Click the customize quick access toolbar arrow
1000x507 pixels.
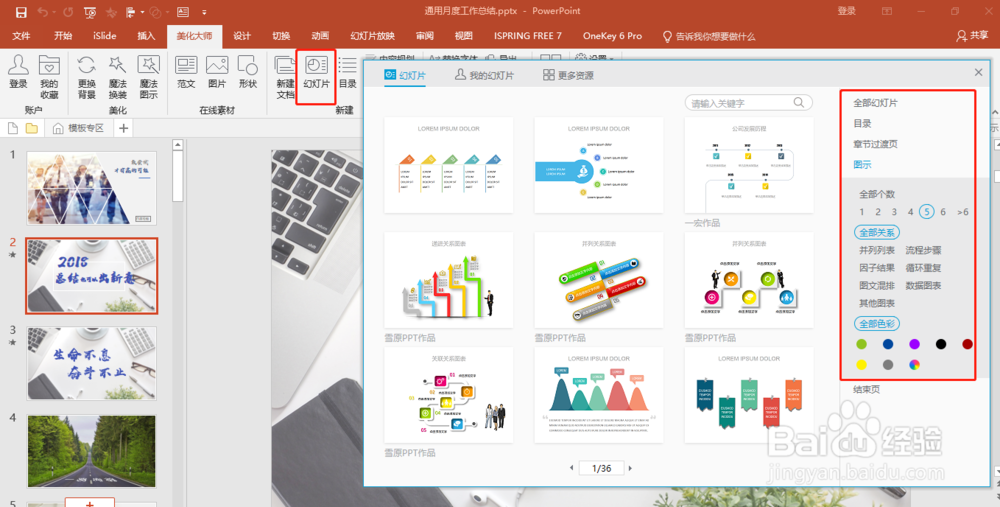click(204, 12)
